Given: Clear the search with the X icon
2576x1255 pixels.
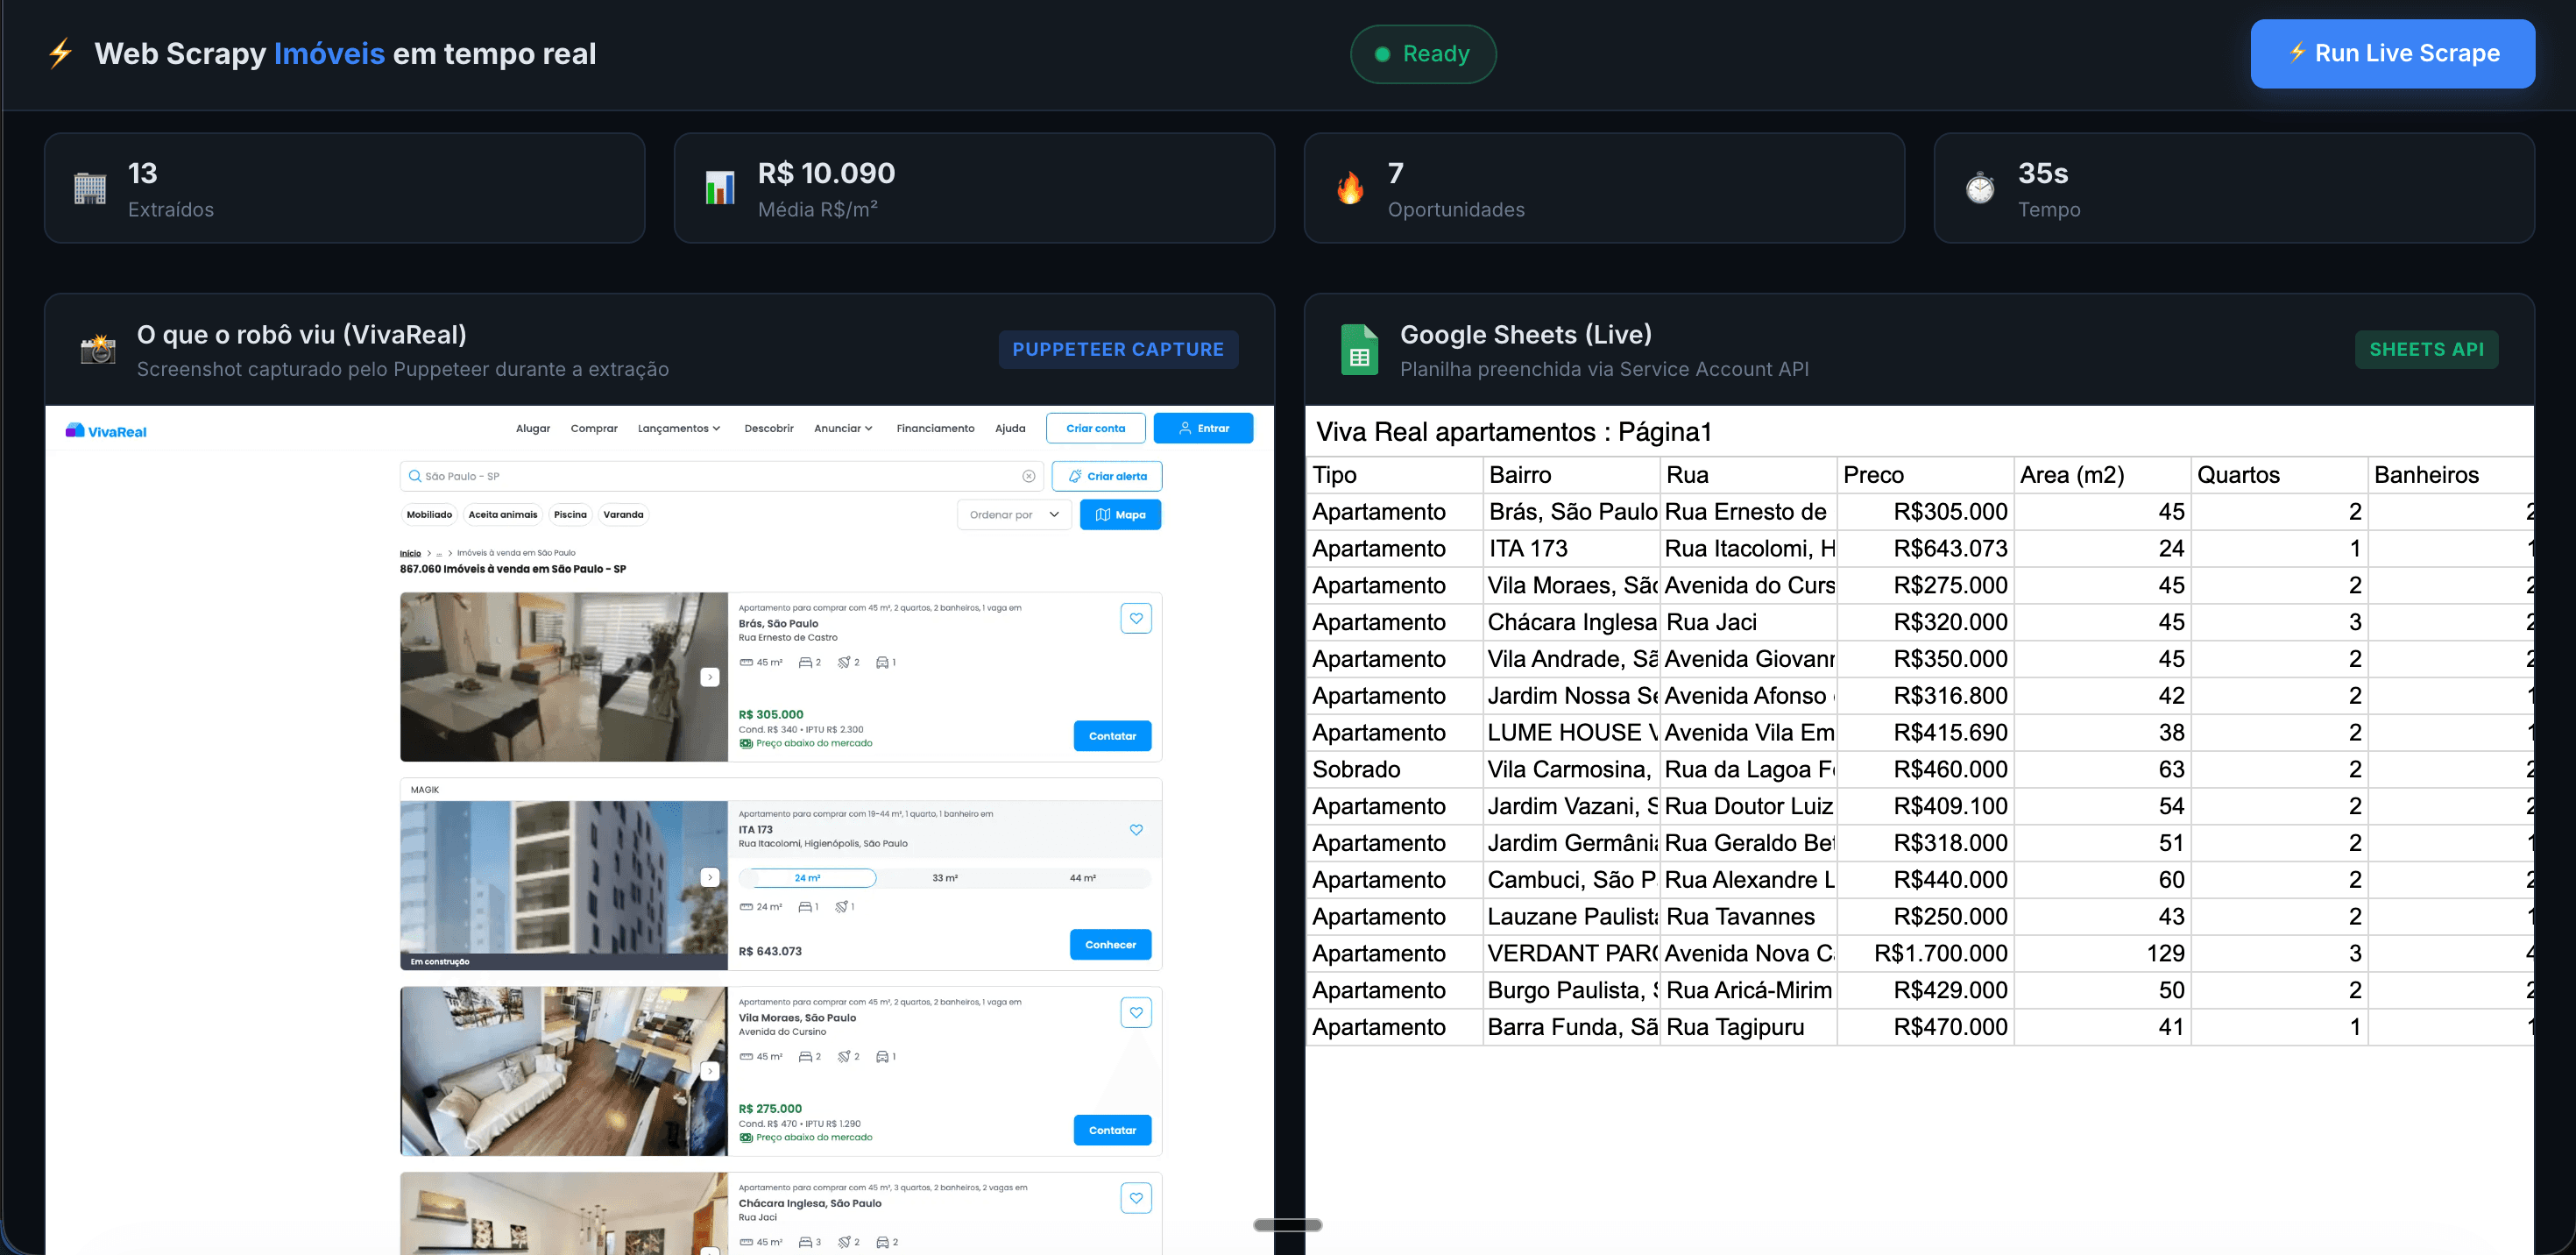Looking at the screenshot, I should pyautogui.click(x=1028, y=476).
